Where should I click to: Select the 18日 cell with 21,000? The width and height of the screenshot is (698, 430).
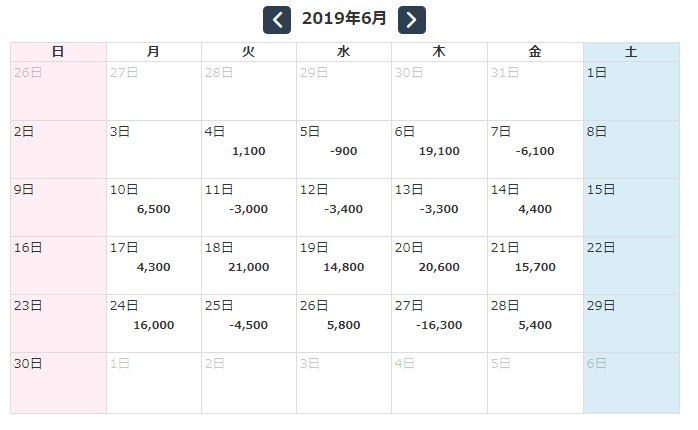pos(248,266)
